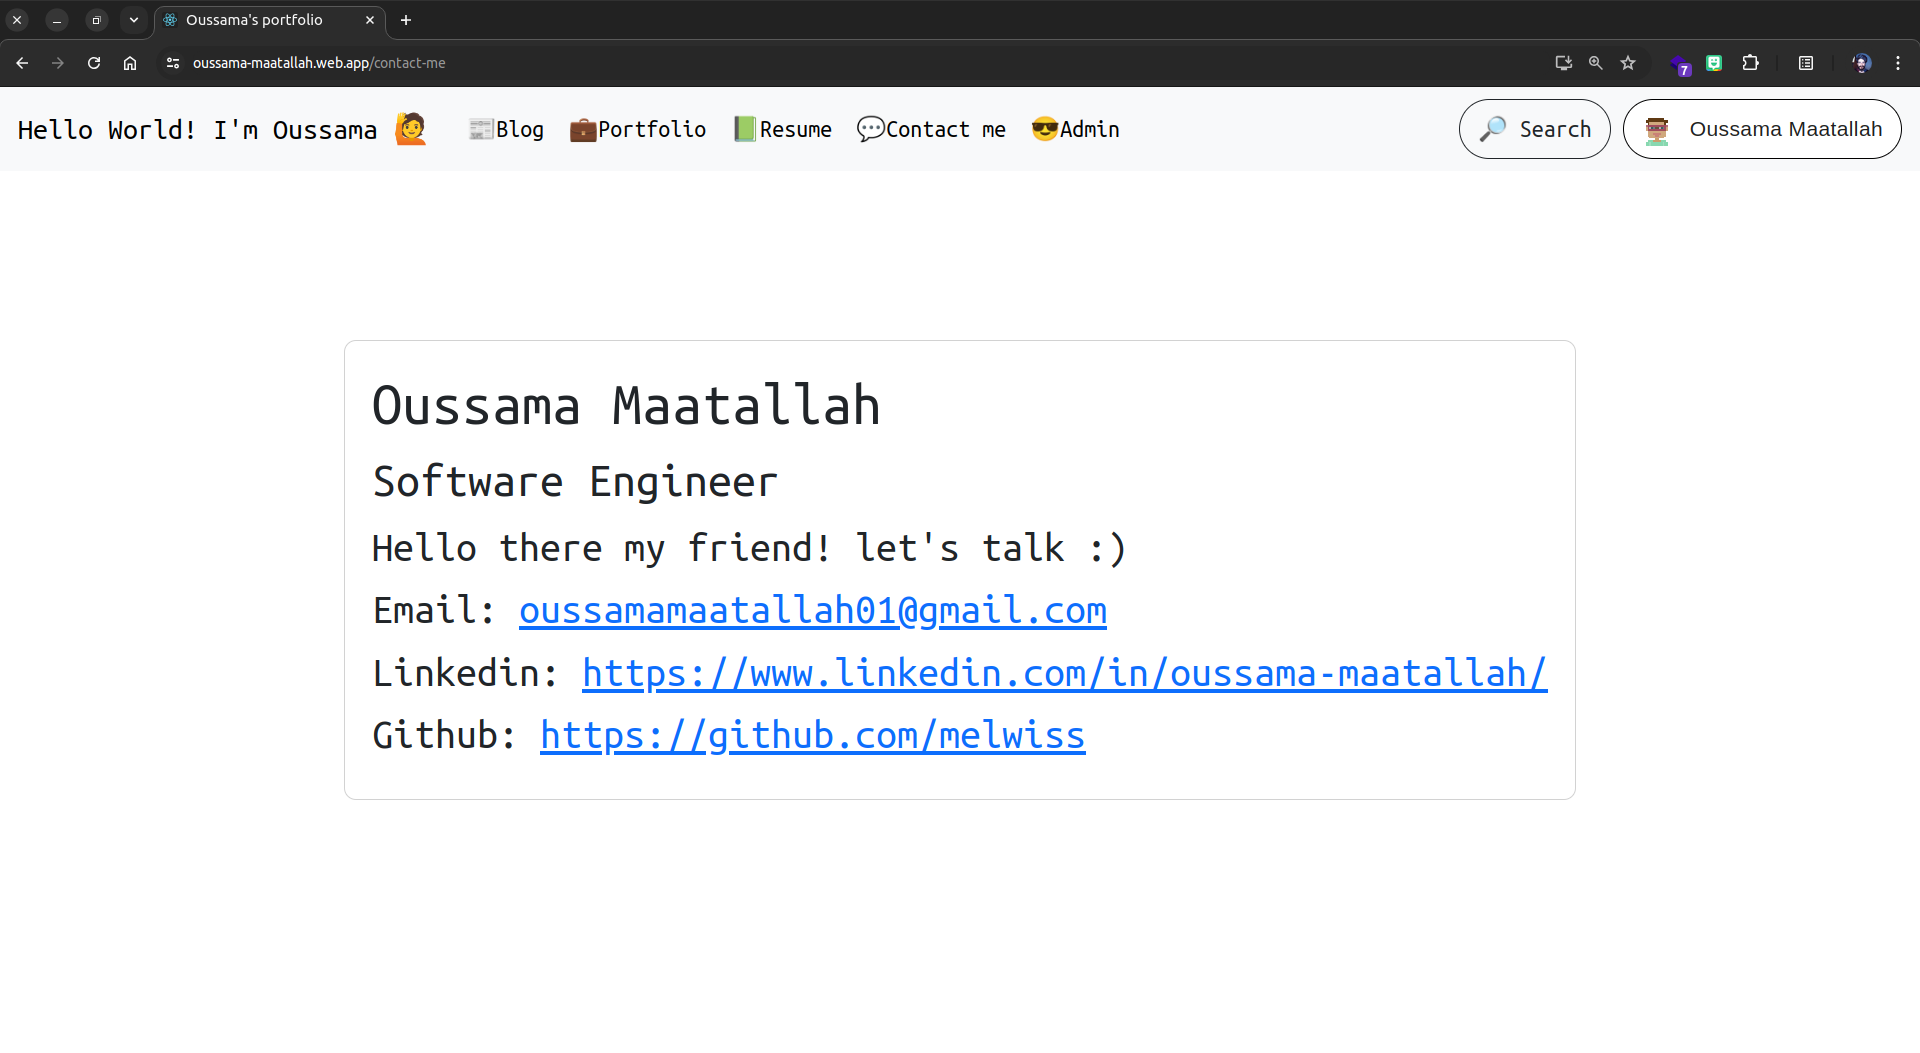Open the Portfolio page
This screenshot has width=1920, height=1053.
[x=638, y=129]
